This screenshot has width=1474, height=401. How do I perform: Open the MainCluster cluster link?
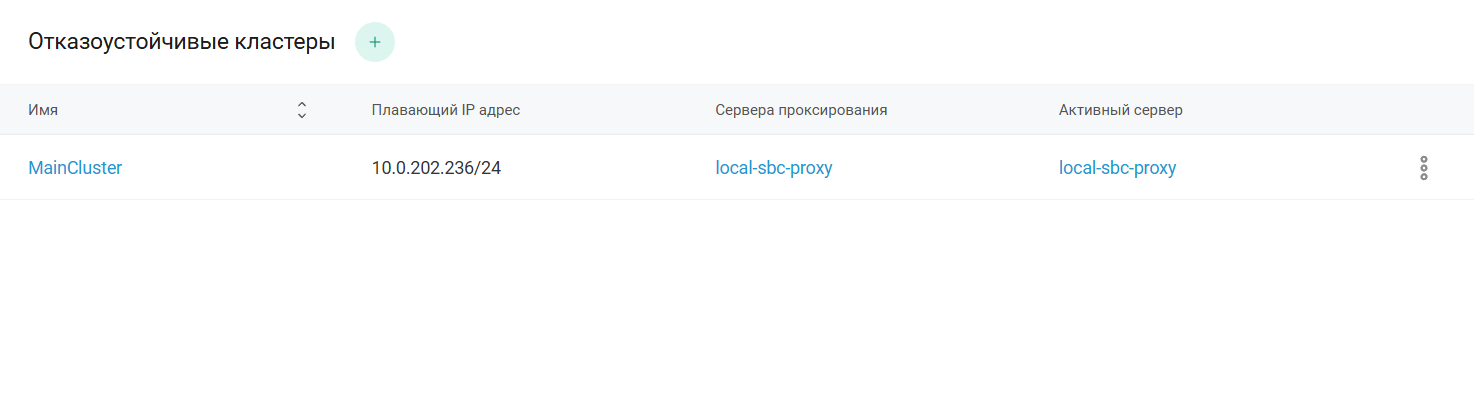[75, 168]
